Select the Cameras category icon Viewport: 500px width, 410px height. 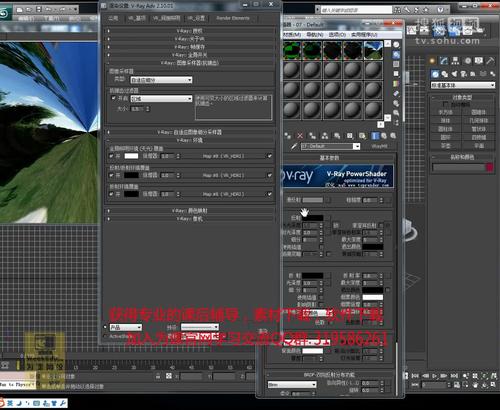[x=464, y=74]
